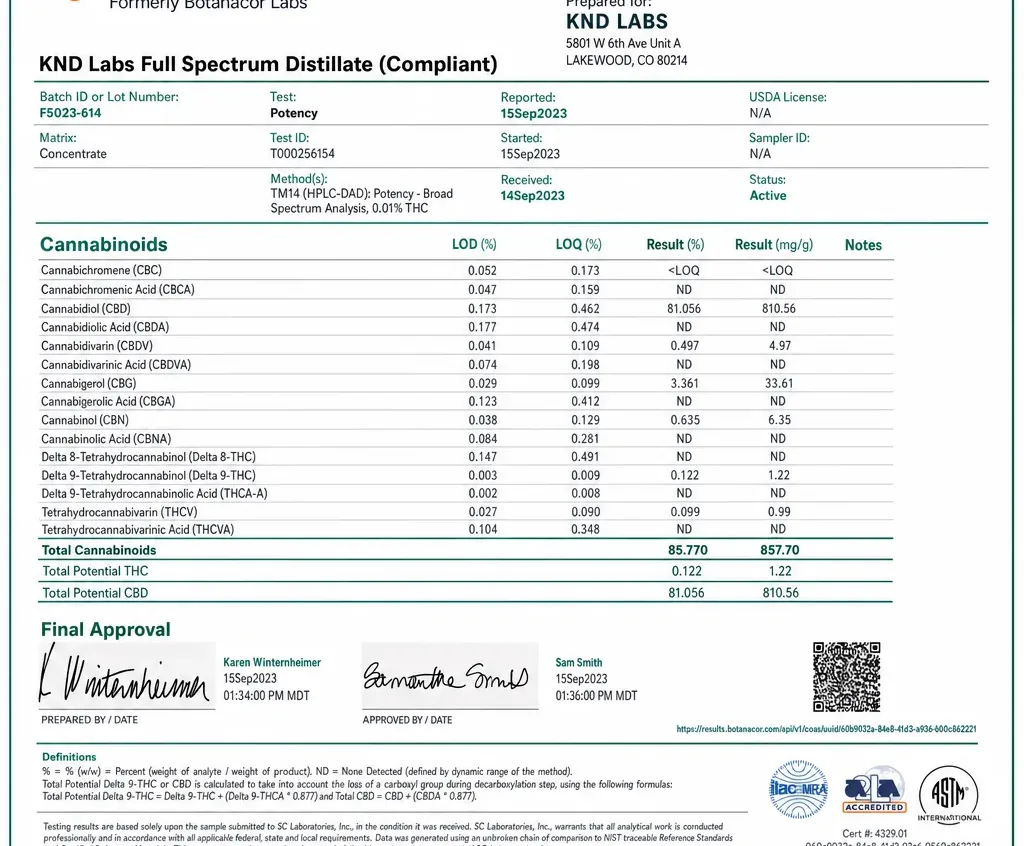This screenshot has height=846, width=1024.
Task: Click the Notes column header
Action: [863, 245]
